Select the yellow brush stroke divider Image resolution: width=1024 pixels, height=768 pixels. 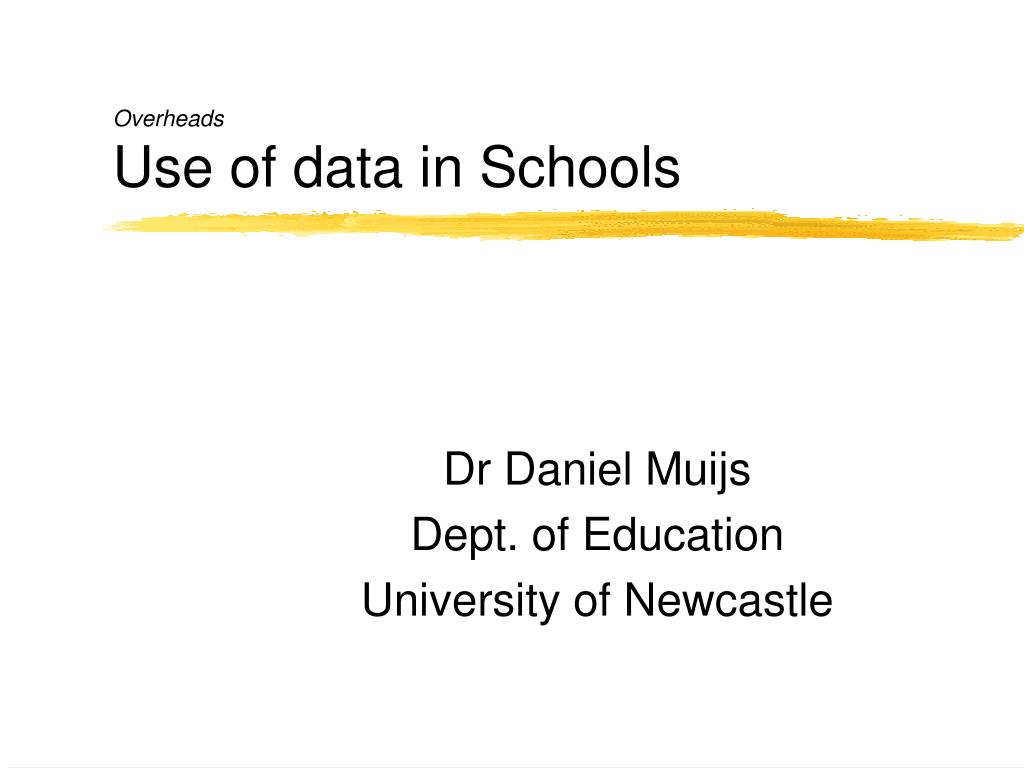click(x=563, y=225)
